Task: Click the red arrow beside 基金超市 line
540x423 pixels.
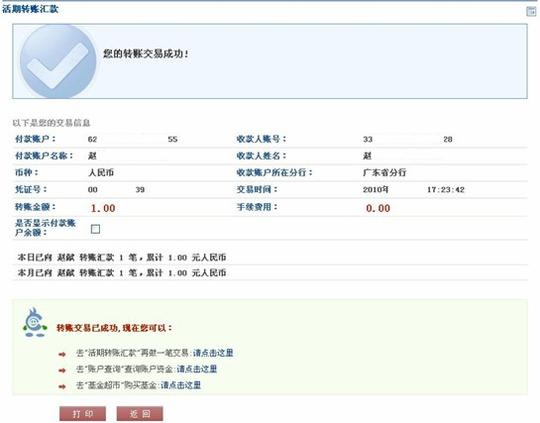Action: (x=62, y=386)
